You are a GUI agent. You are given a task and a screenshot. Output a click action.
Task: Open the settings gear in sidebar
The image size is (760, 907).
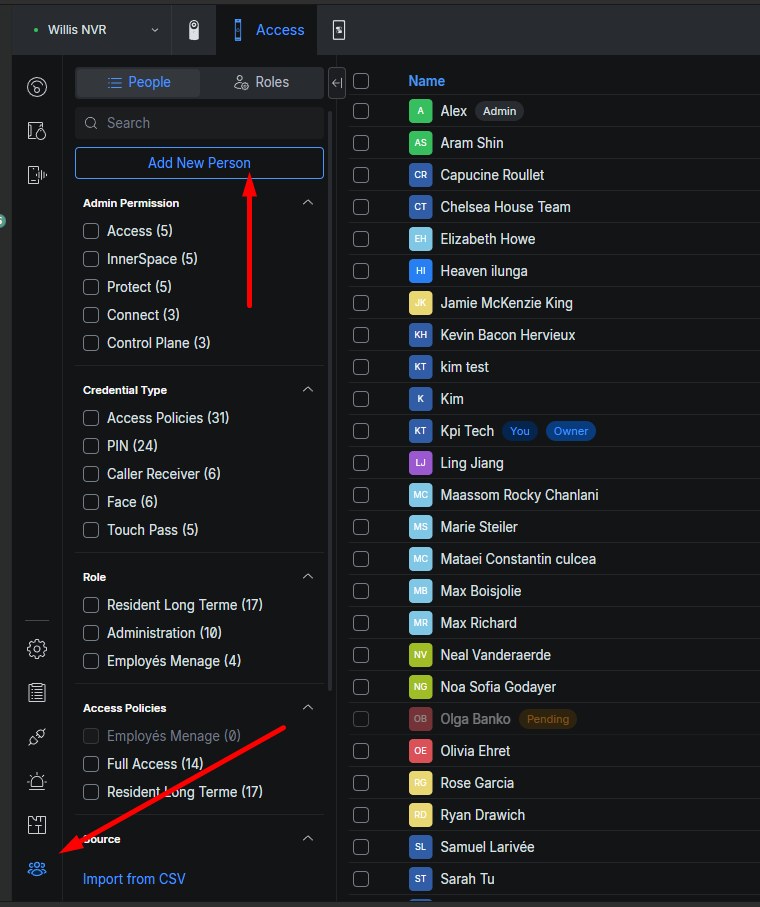pos(37,649)
